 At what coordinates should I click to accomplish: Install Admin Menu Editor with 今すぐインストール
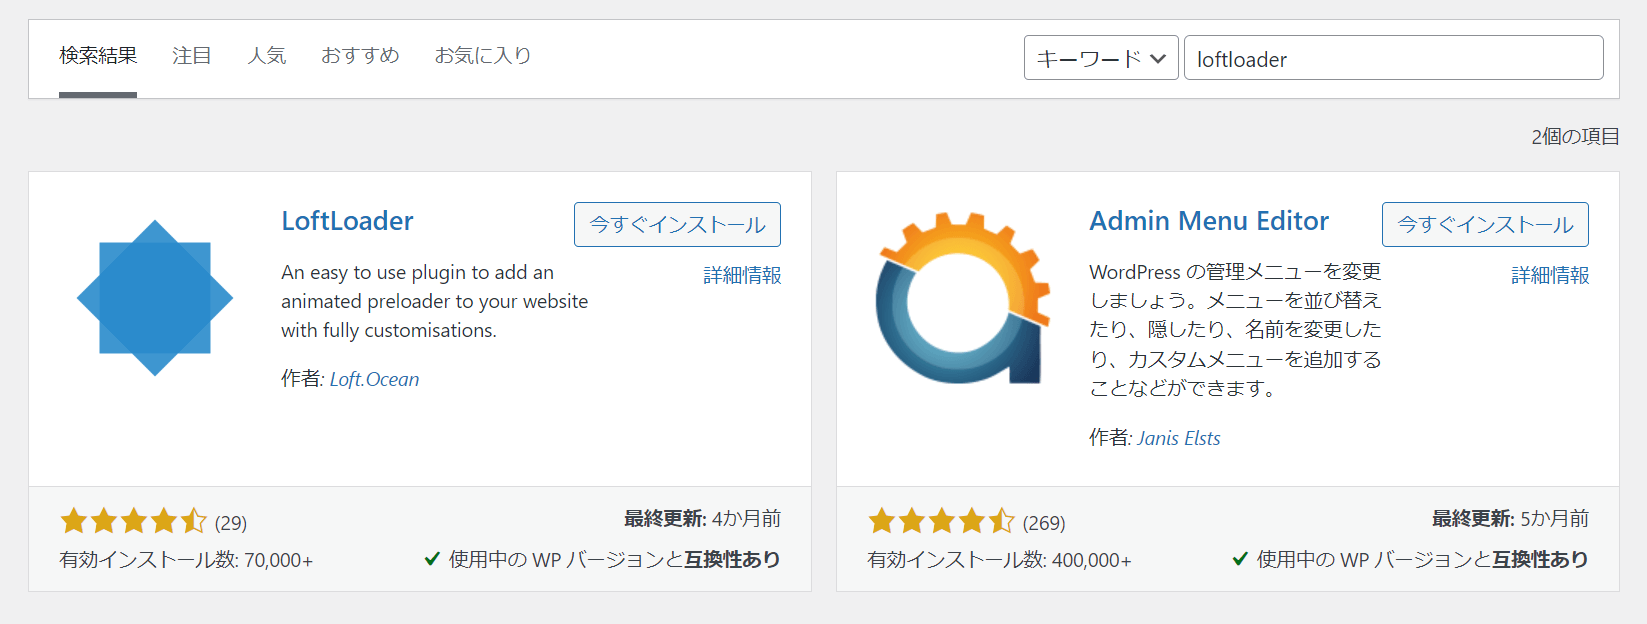tap(1485, 225)
